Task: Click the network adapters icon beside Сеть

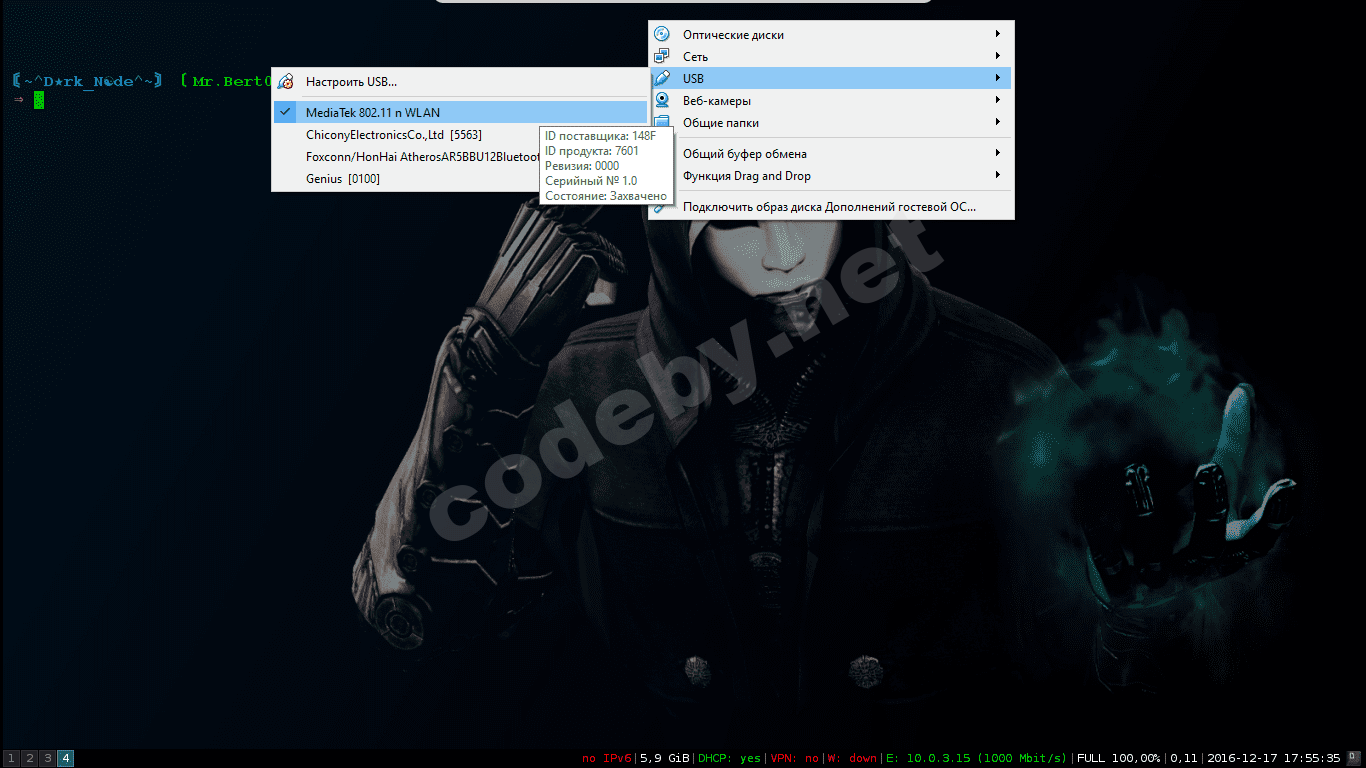Action: pyautogui.click(x=662, y=56)
